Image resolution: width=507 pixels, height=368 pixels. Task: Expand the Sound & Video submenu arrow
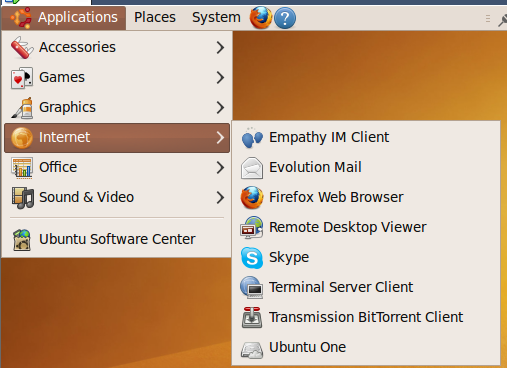click(220, 198)
